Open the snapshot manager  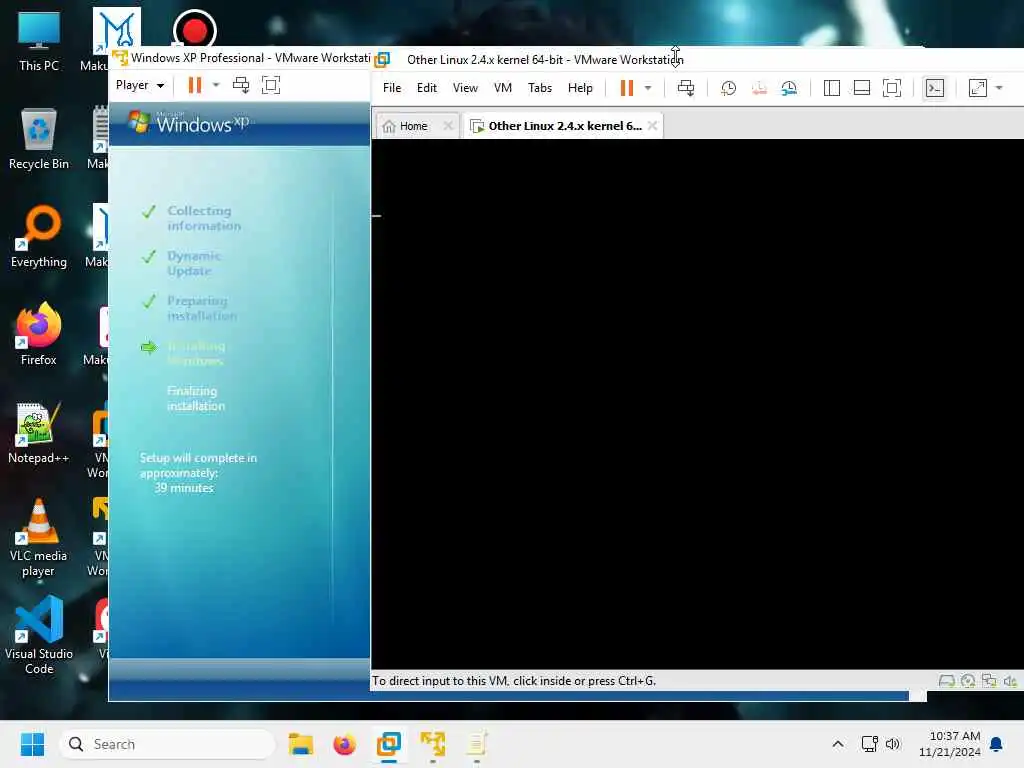[789, 88]
